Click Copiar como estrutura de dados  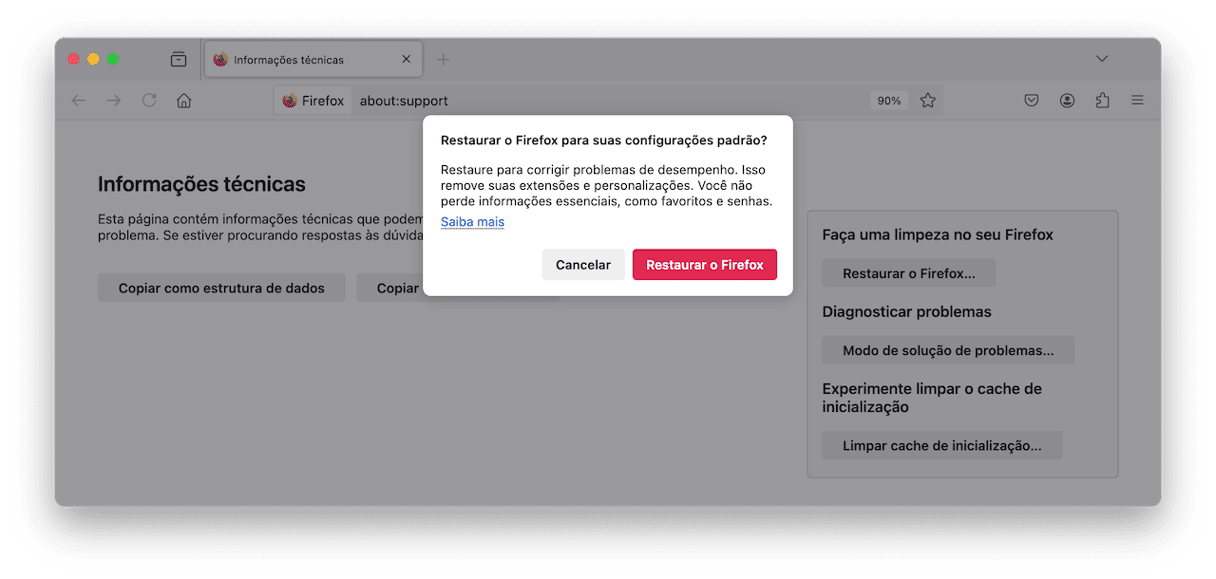coord(221,288)
